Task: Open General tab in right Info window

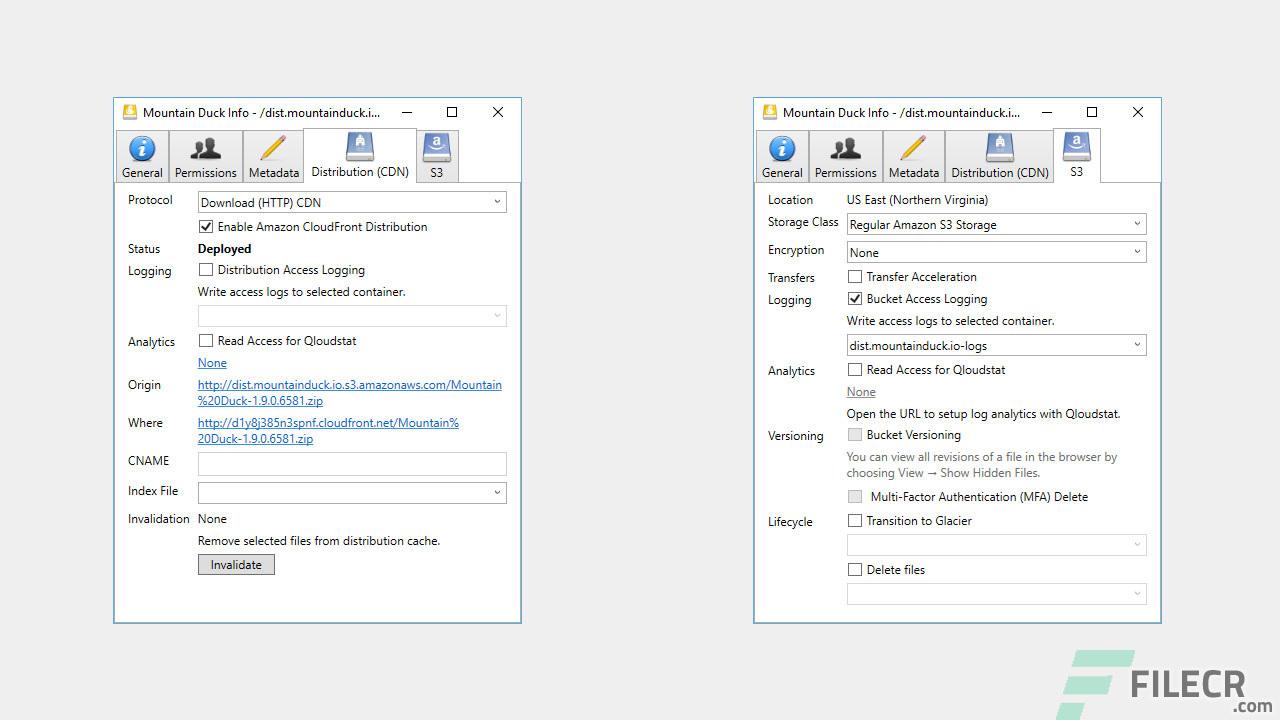Action: (782, 157)
